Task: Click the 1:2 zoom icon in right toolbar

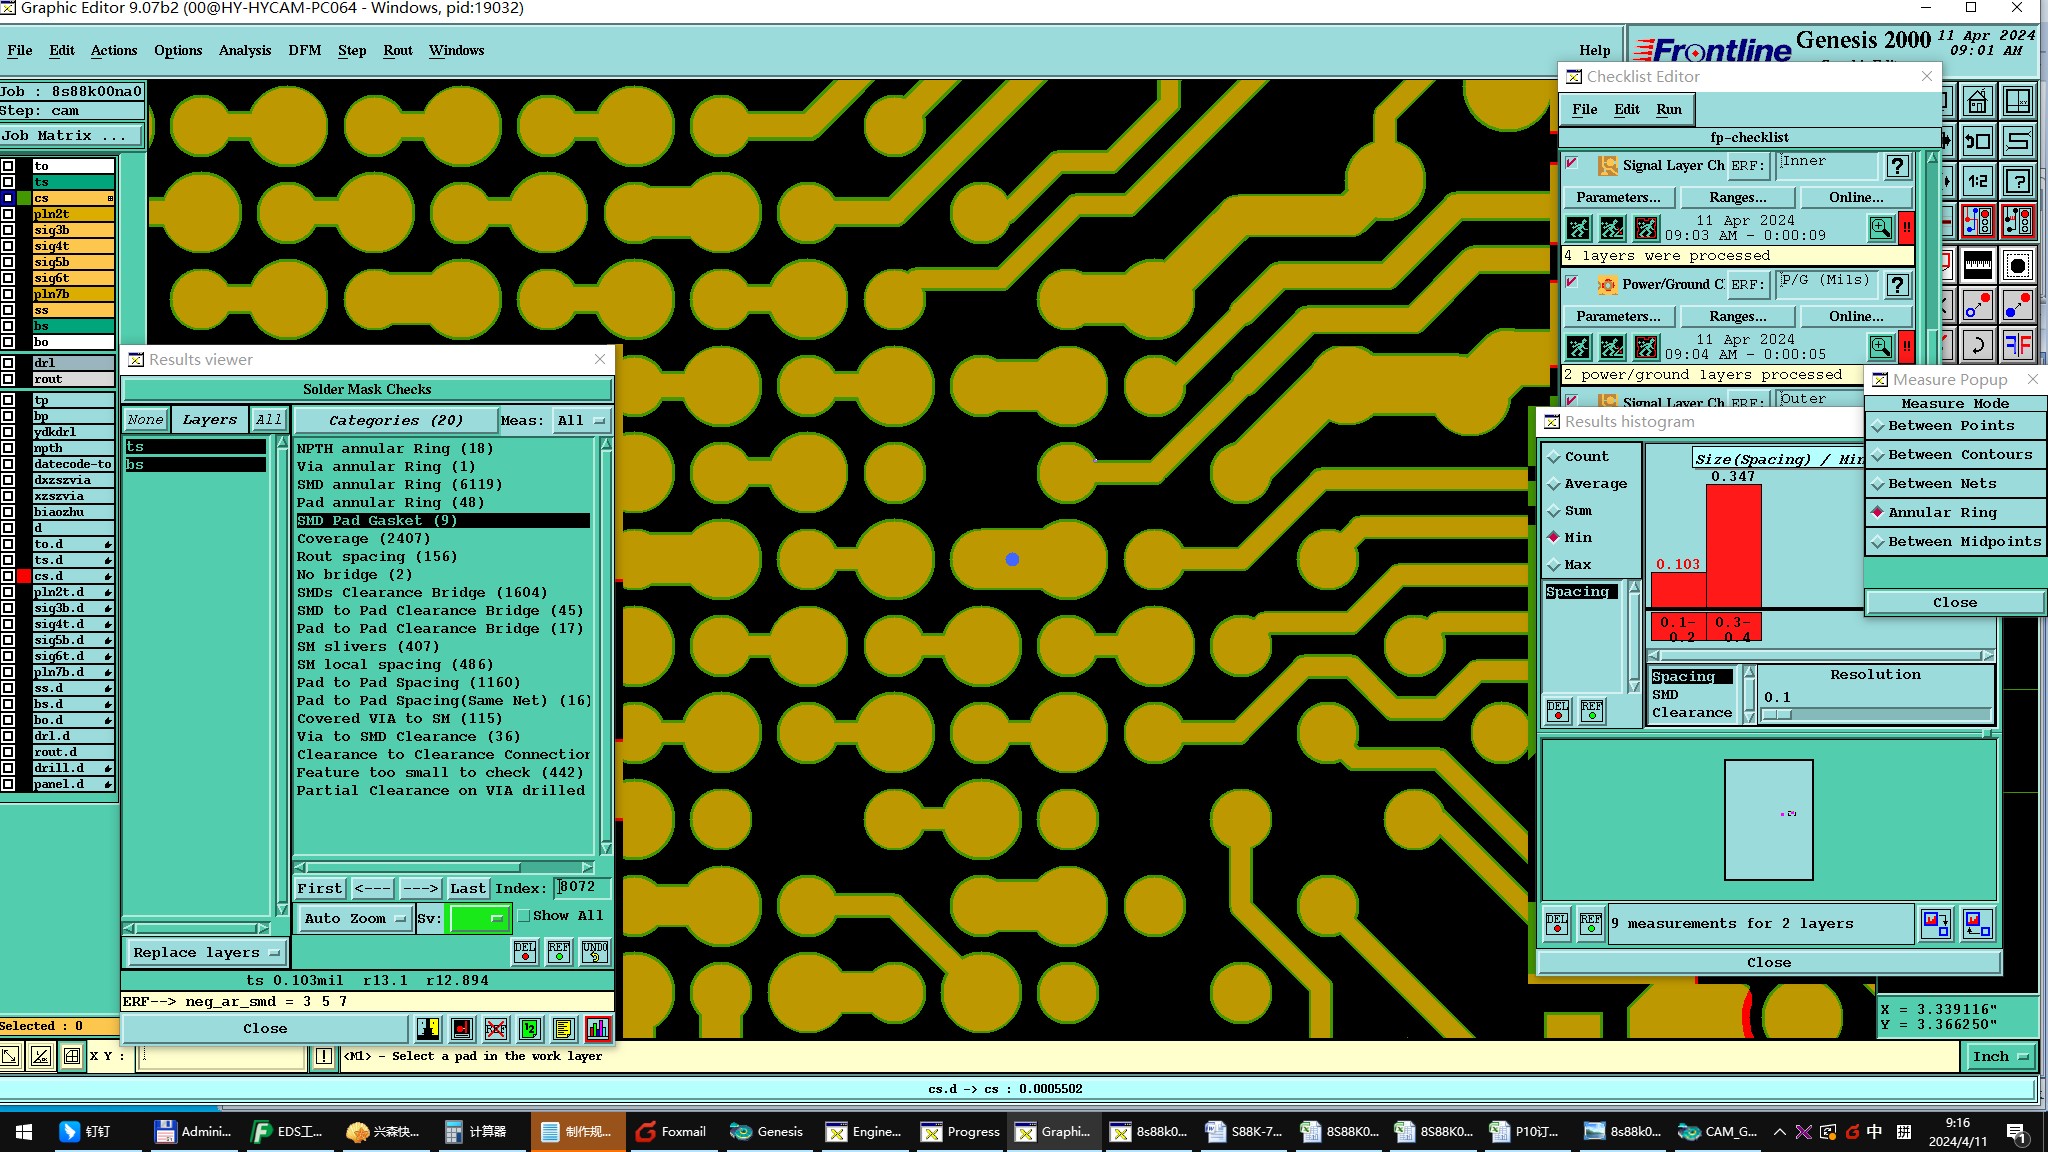Action: 1977,181
